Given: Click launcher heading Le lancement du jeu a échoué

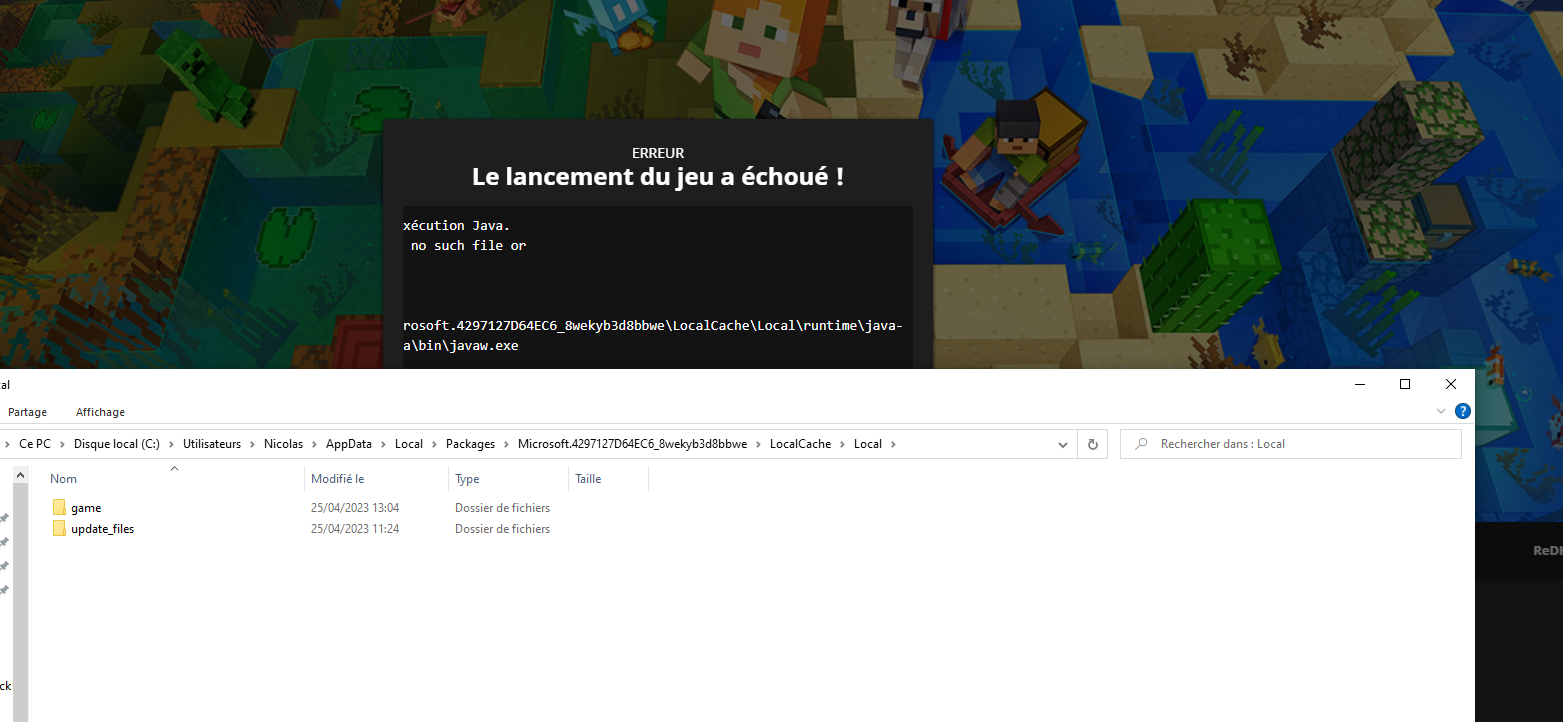Looking at the screenshot, I should 658,177.
